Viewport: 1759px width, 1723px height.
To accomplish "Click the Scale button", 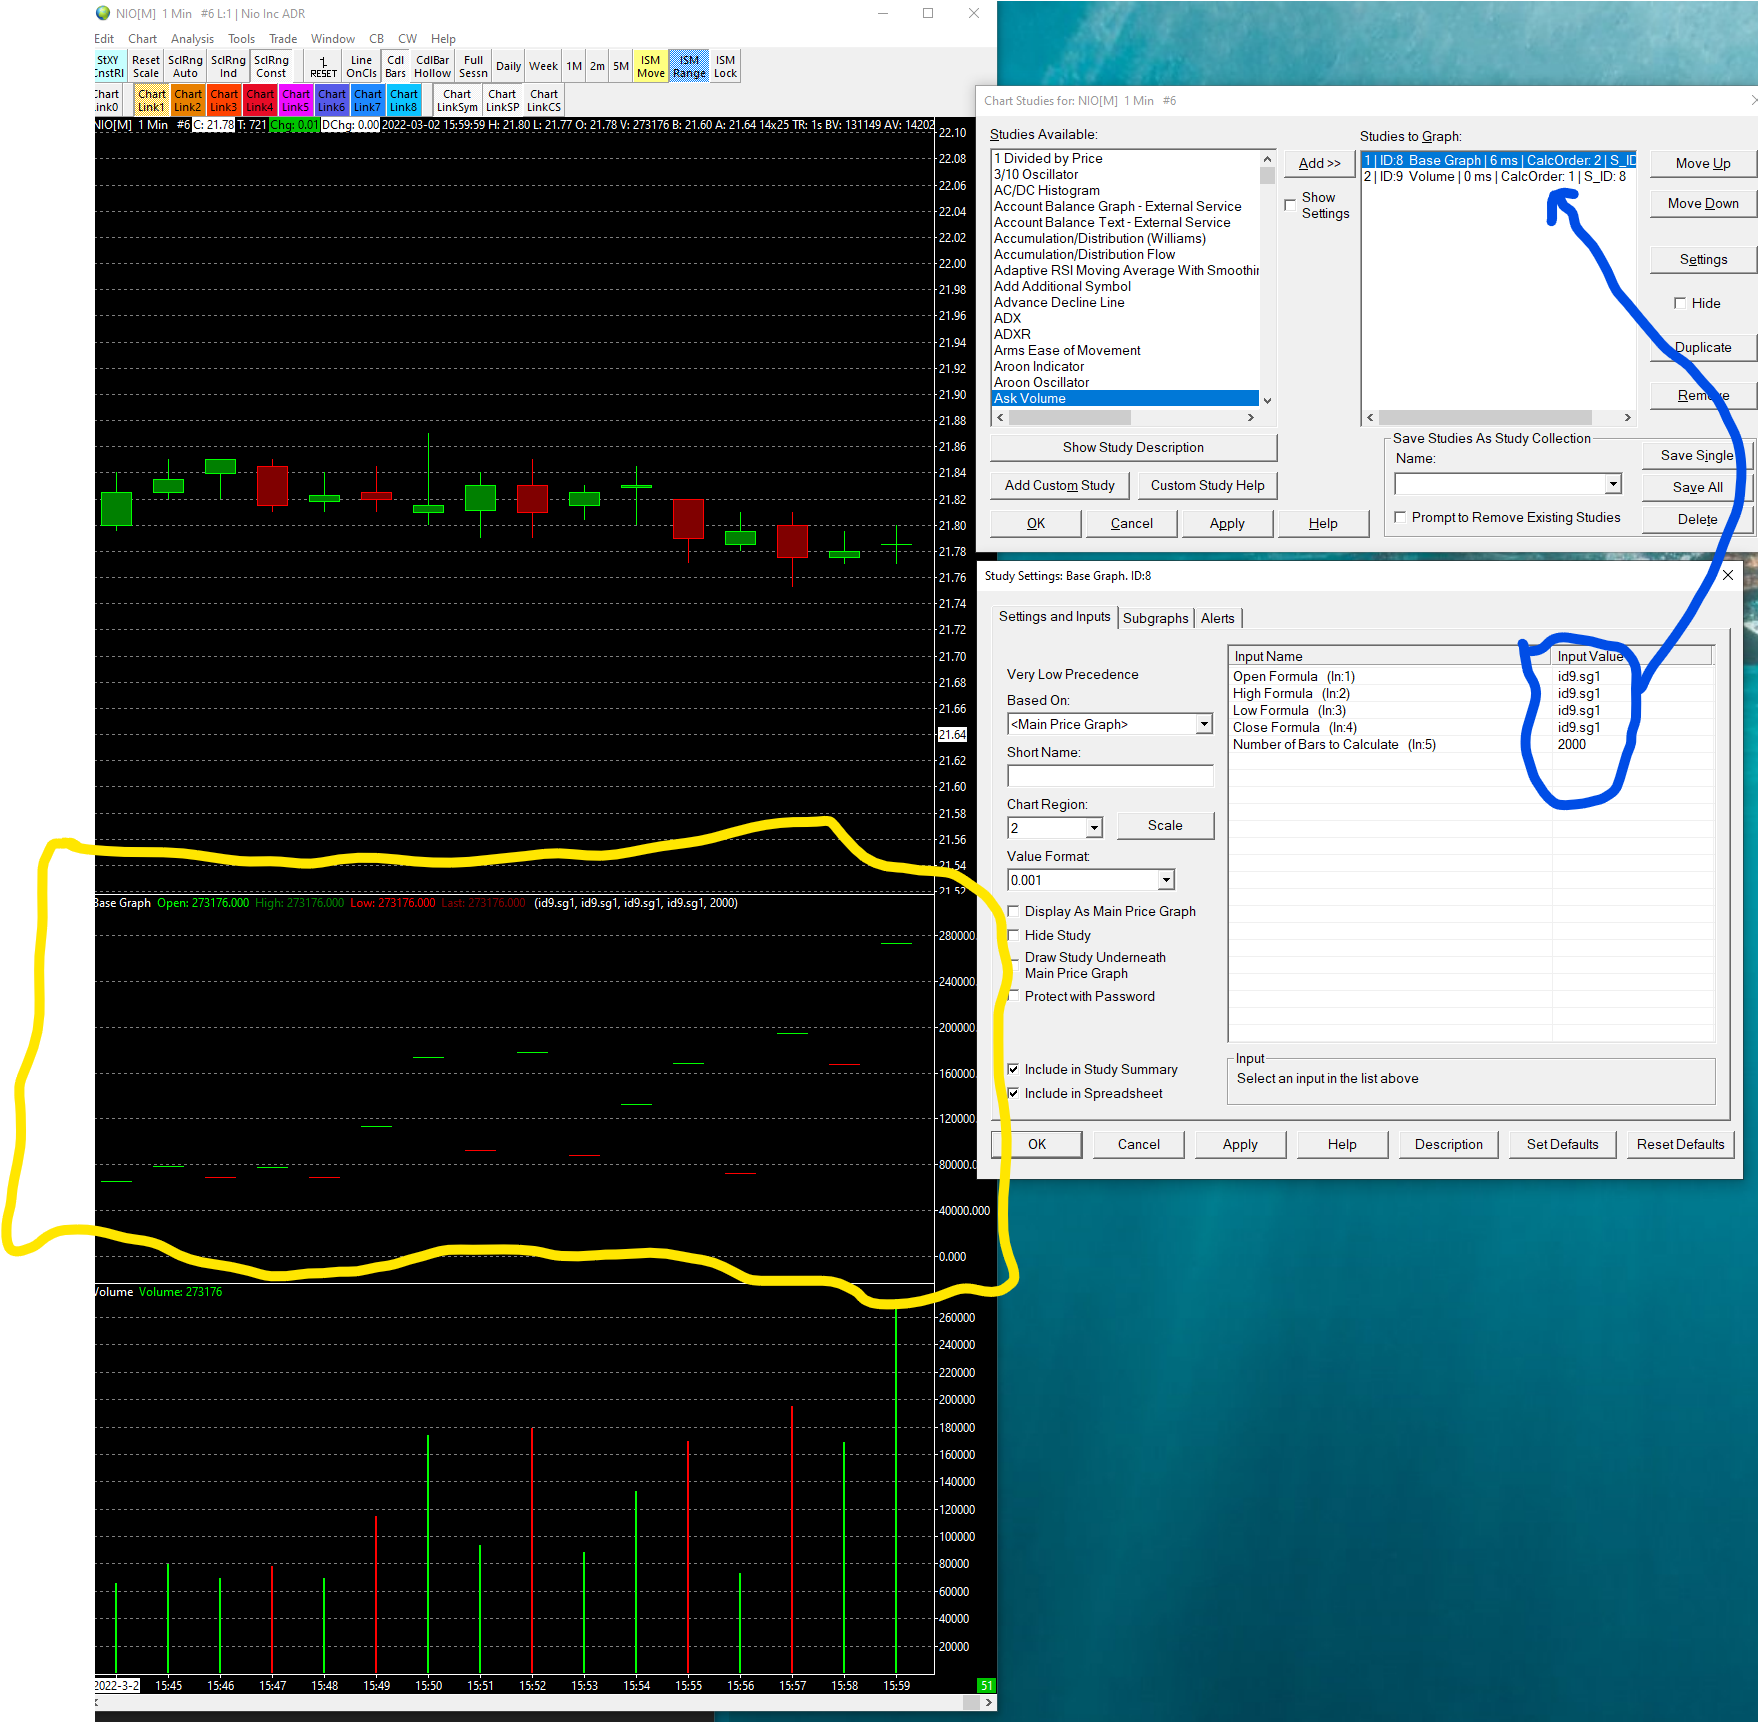I will click(1165, 825).
